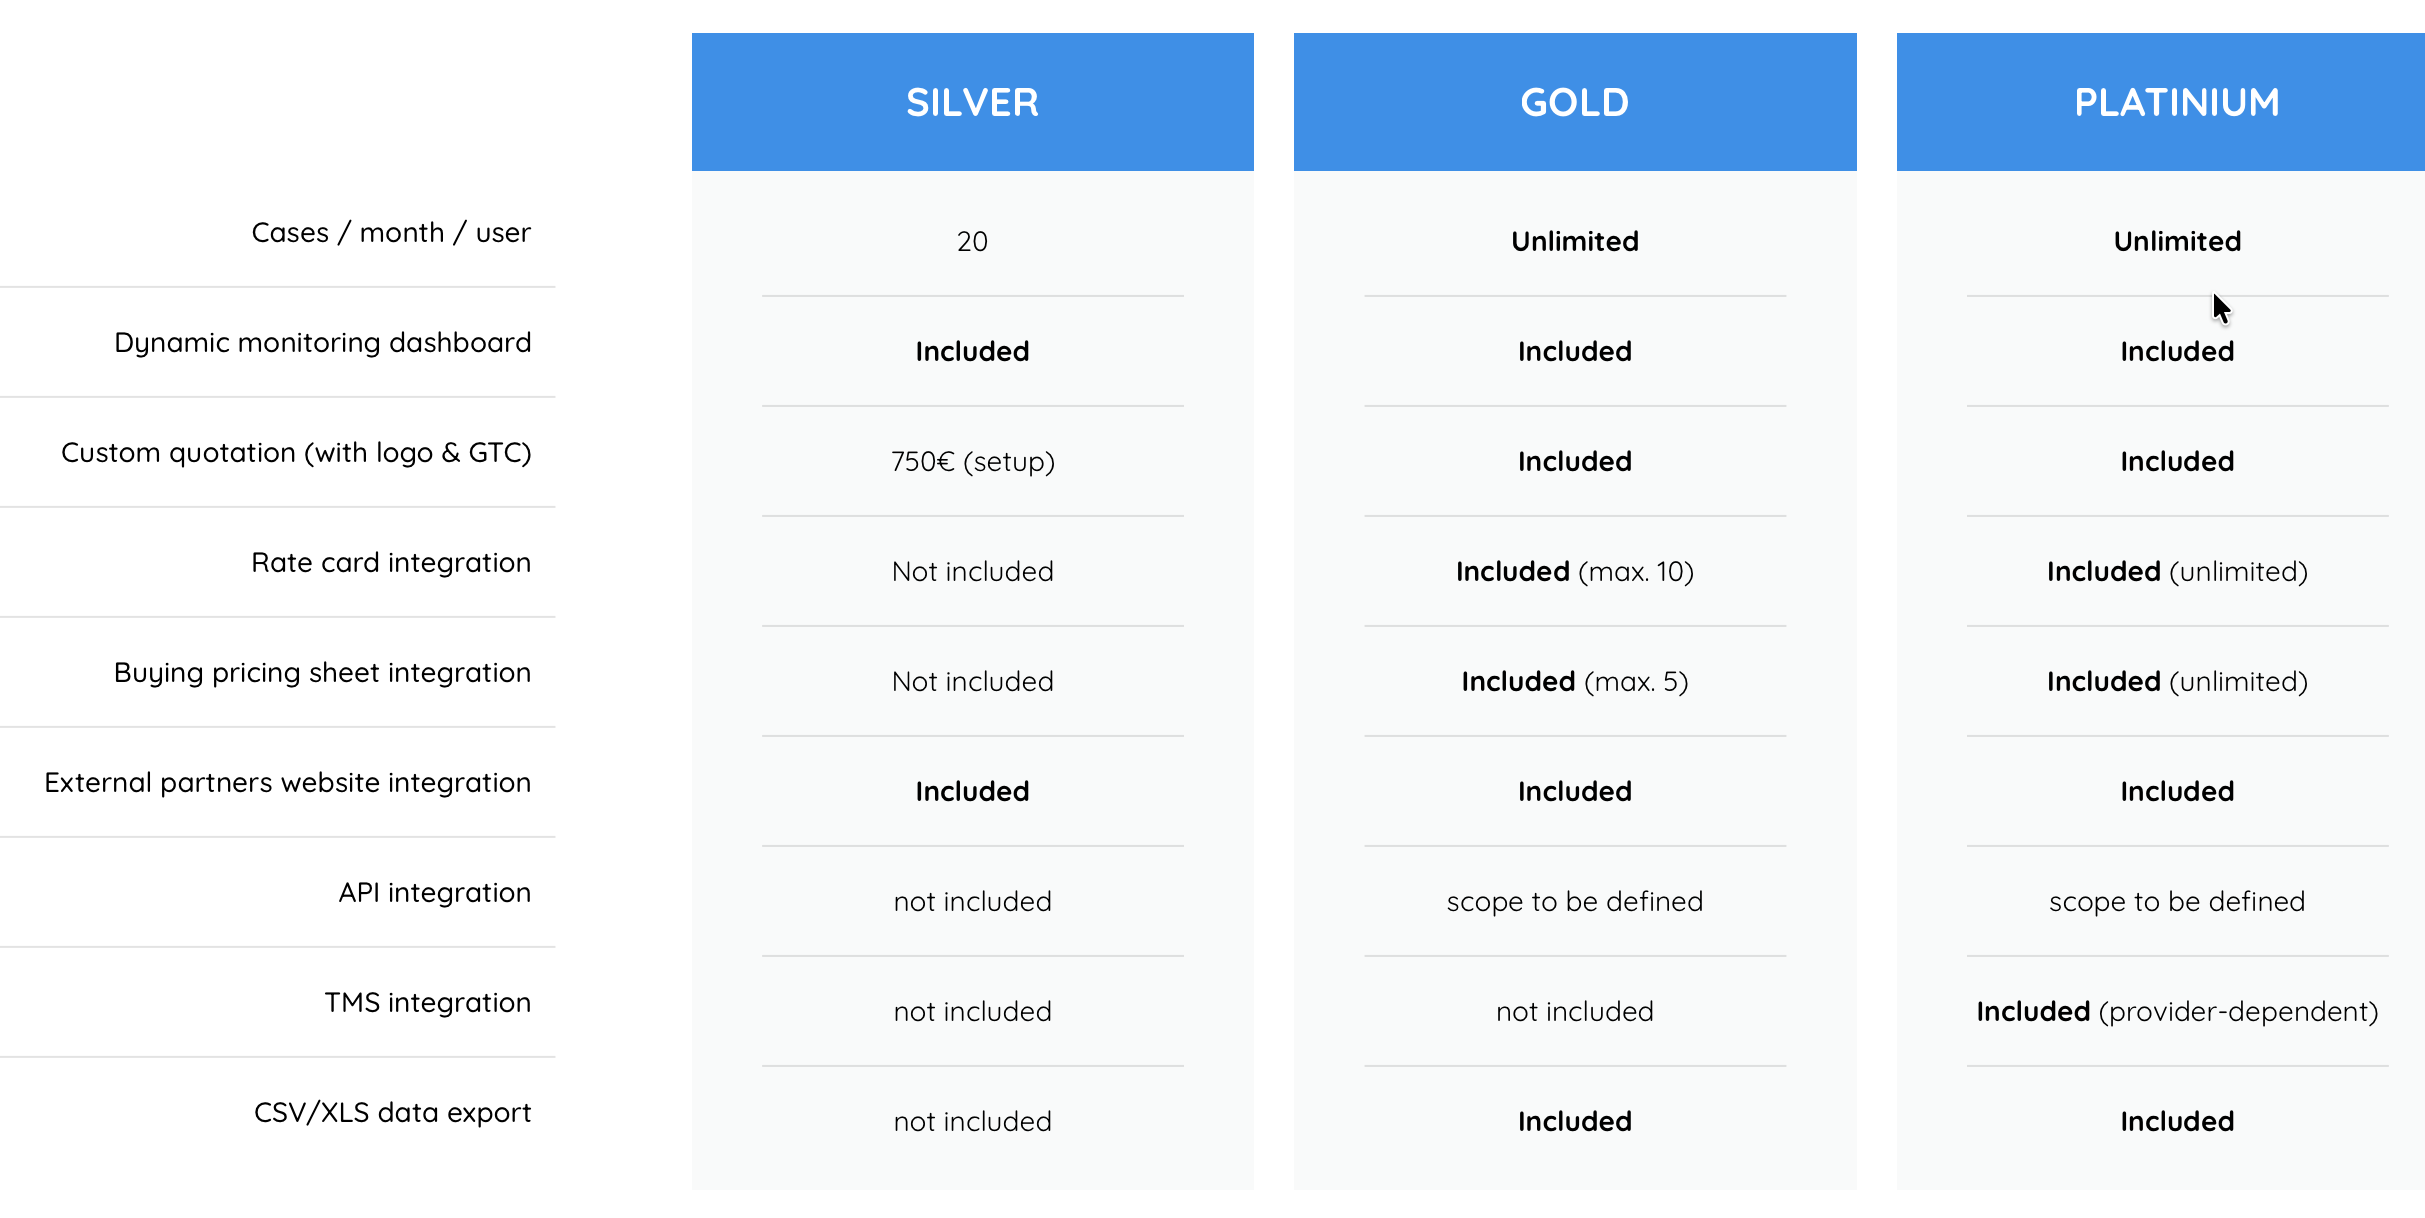Click the API integration label

point(434,893)
